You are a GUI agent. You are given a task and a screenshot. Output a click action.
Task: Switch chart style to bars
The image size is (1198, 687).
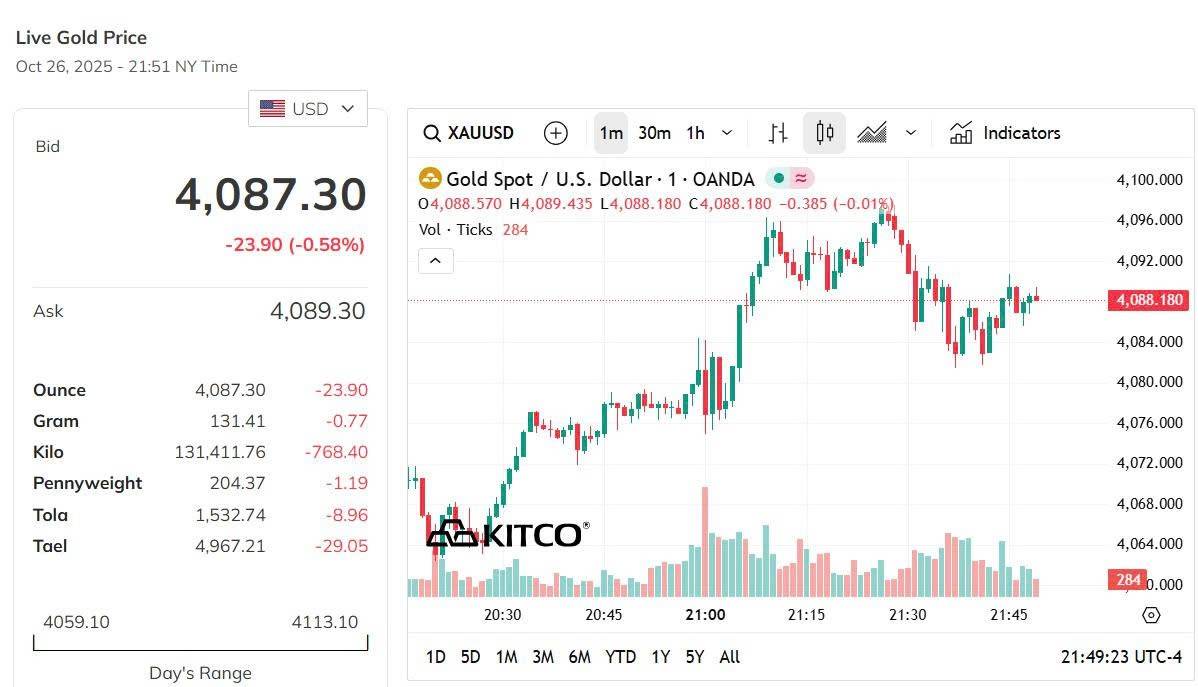pyautogui.click(x=778, y=133)
